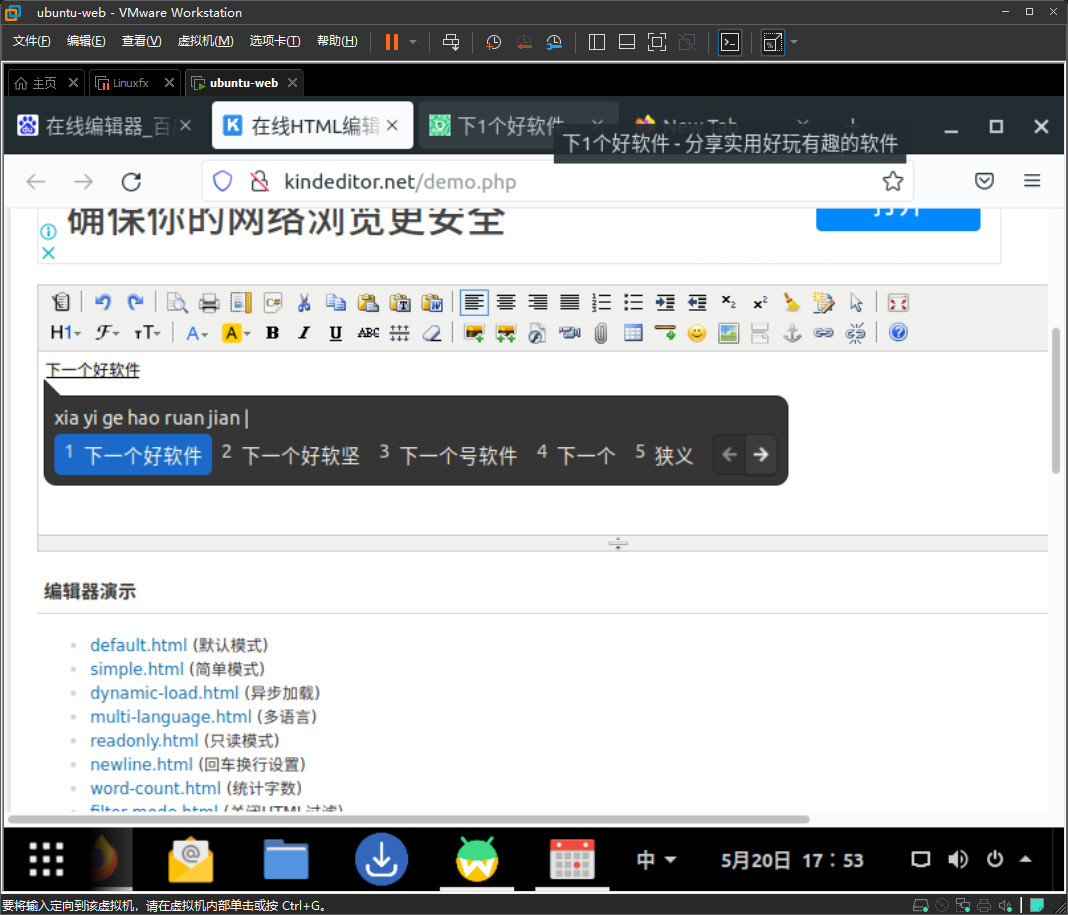Viewport: 1068px width, 915px height.
Task: Click the Insert Table icon
Action: pos(633,333)
